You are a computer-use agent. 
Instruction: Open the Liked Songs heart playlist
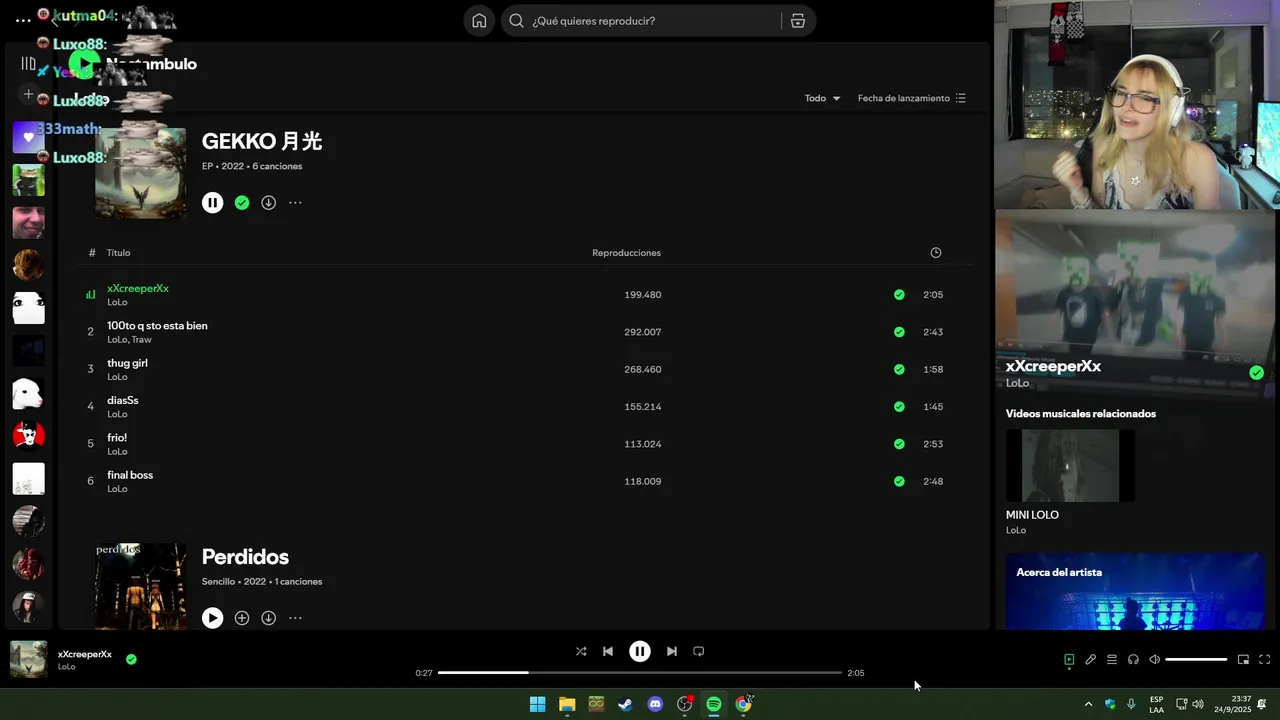point(28,137)
